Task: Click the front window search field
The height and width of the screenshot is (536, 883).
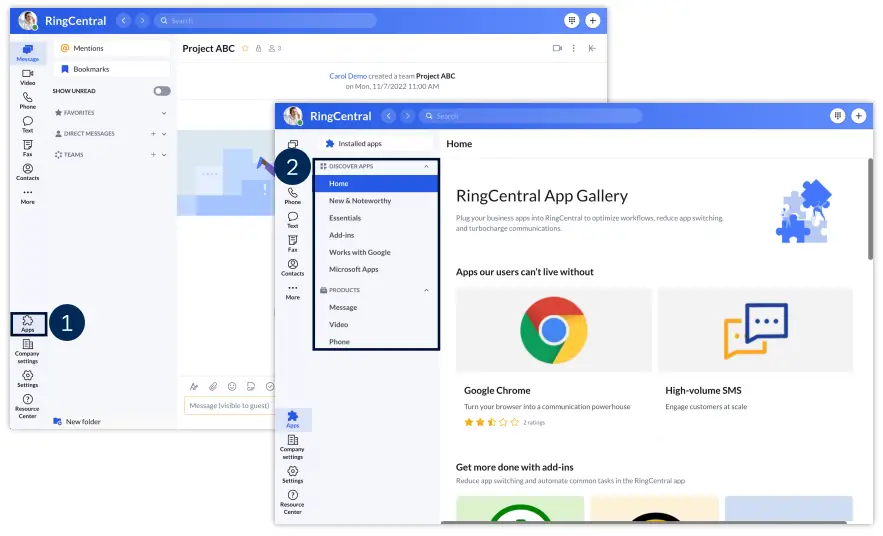Action: [x=530, y=116]
